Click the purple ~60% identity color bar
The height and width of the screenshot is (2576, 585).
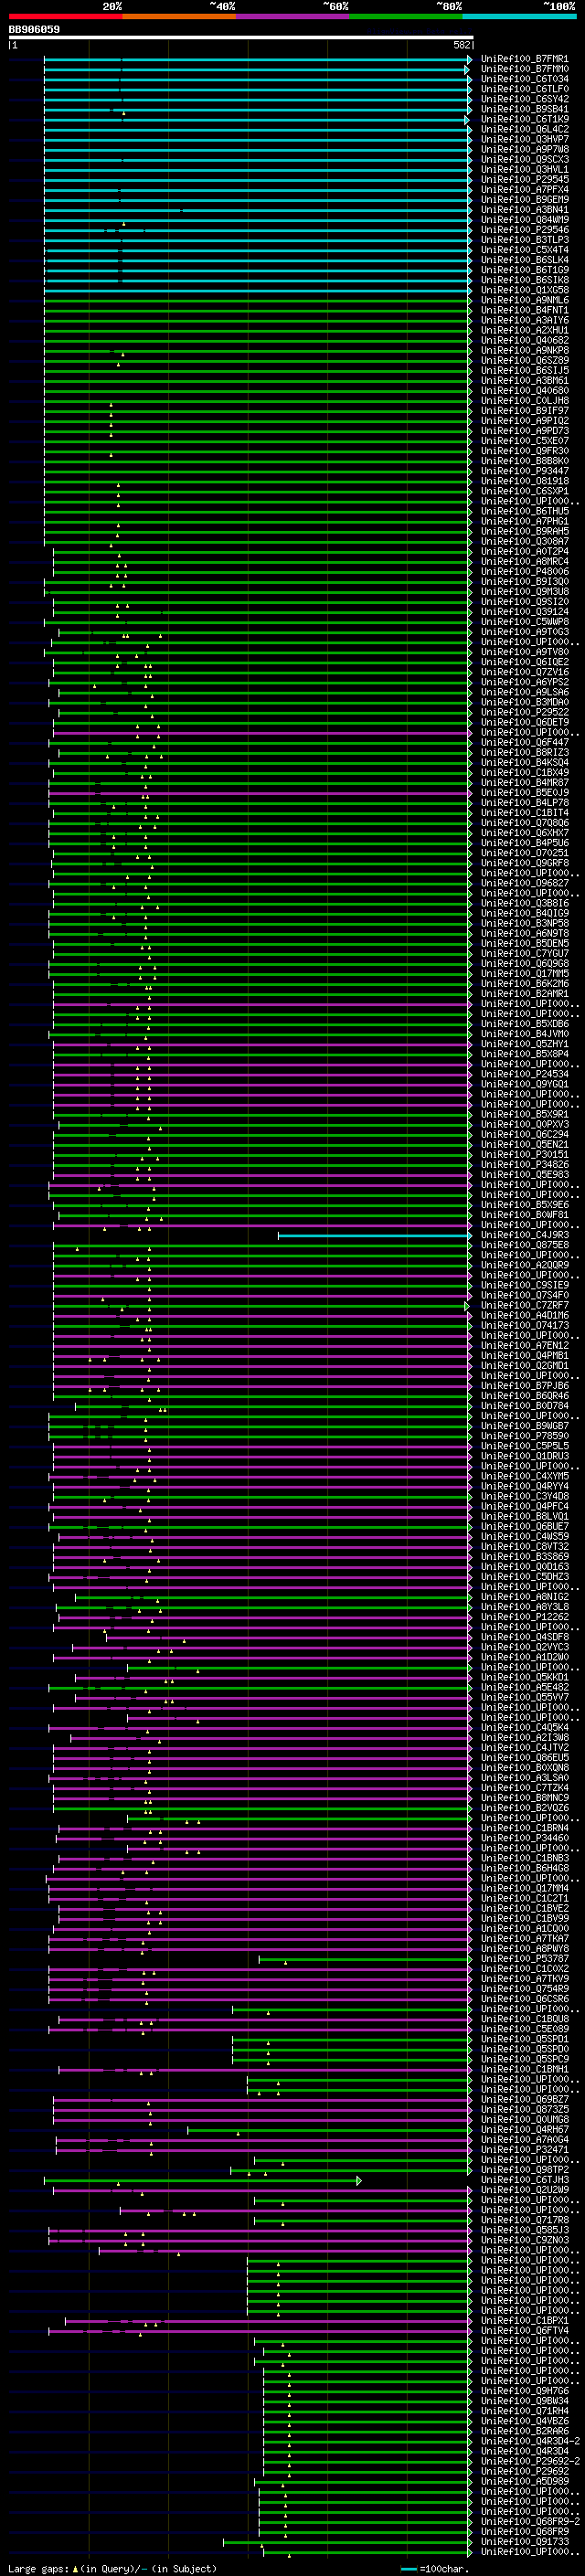tap(293, 16)
